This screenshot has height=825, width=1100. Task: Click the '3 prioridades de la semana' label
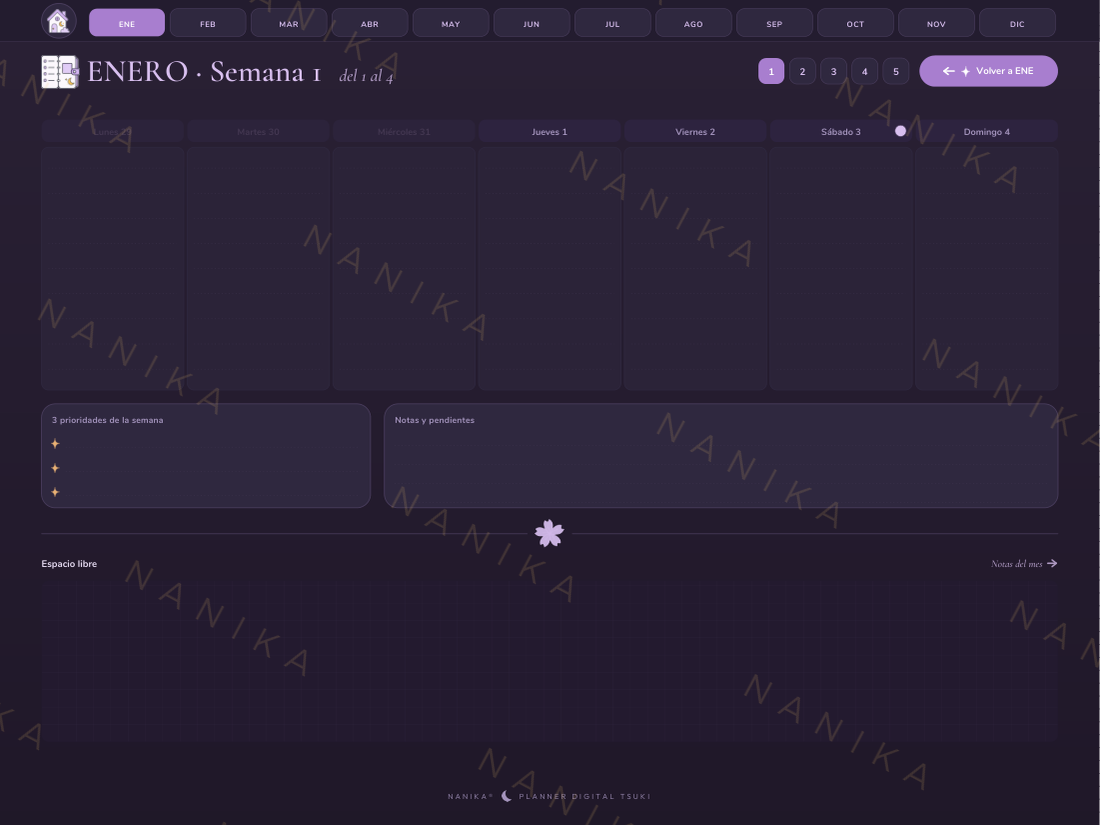click(x=107, y=420)
